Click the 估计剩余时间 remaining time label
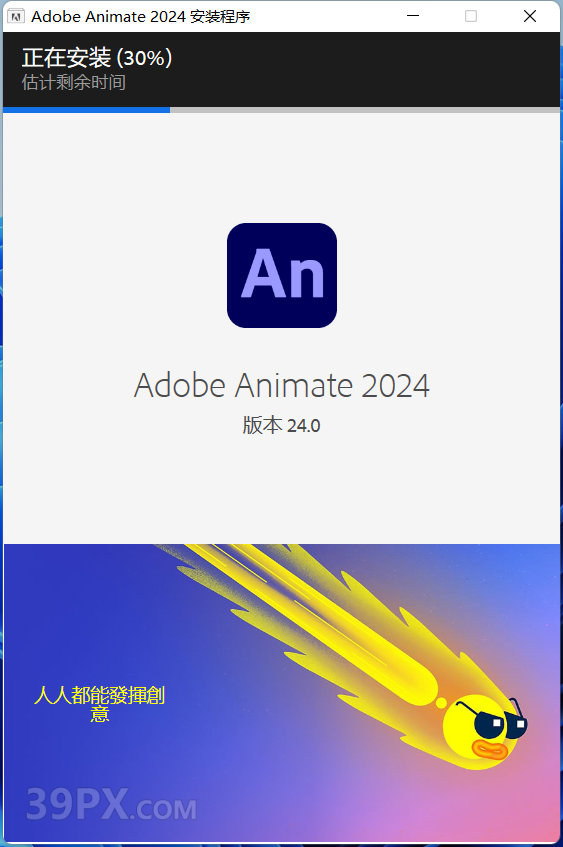563x847 pixels. [74, 82]
